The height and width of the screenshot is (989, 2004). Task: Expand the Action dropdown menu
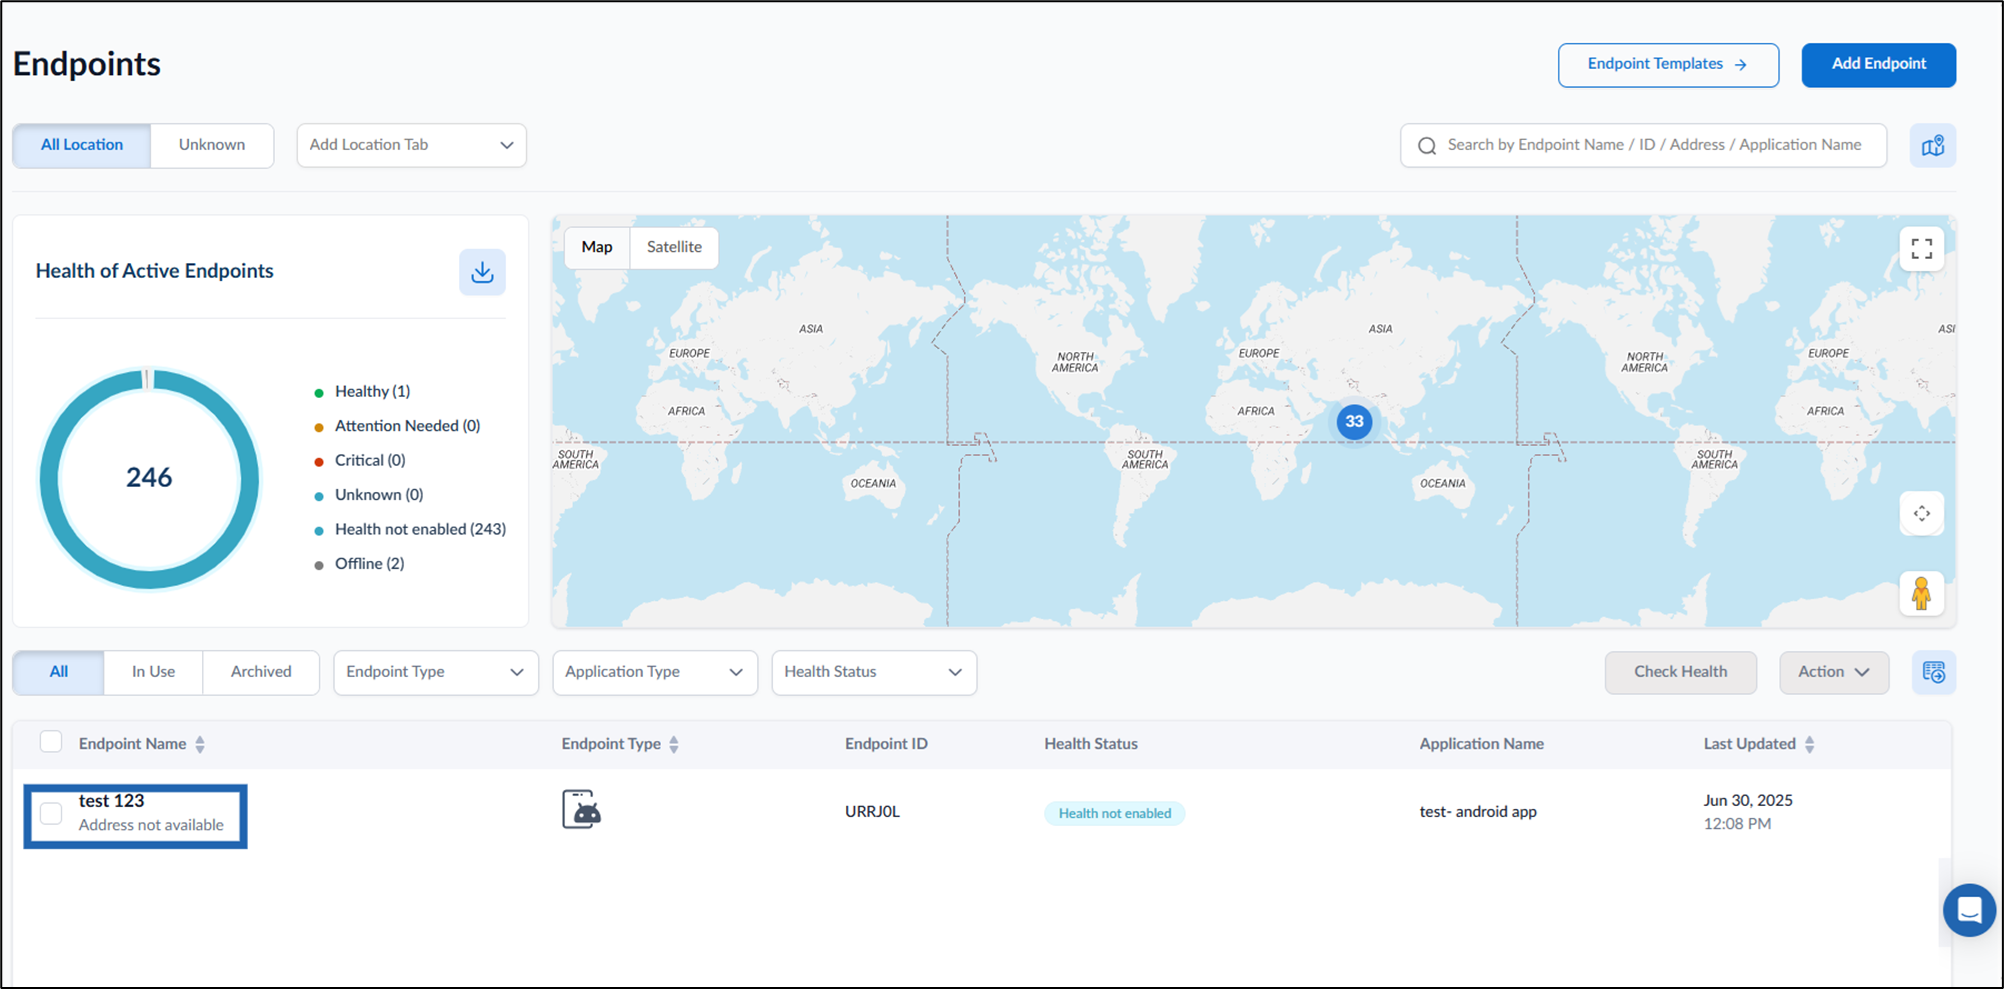(1834, 672)
